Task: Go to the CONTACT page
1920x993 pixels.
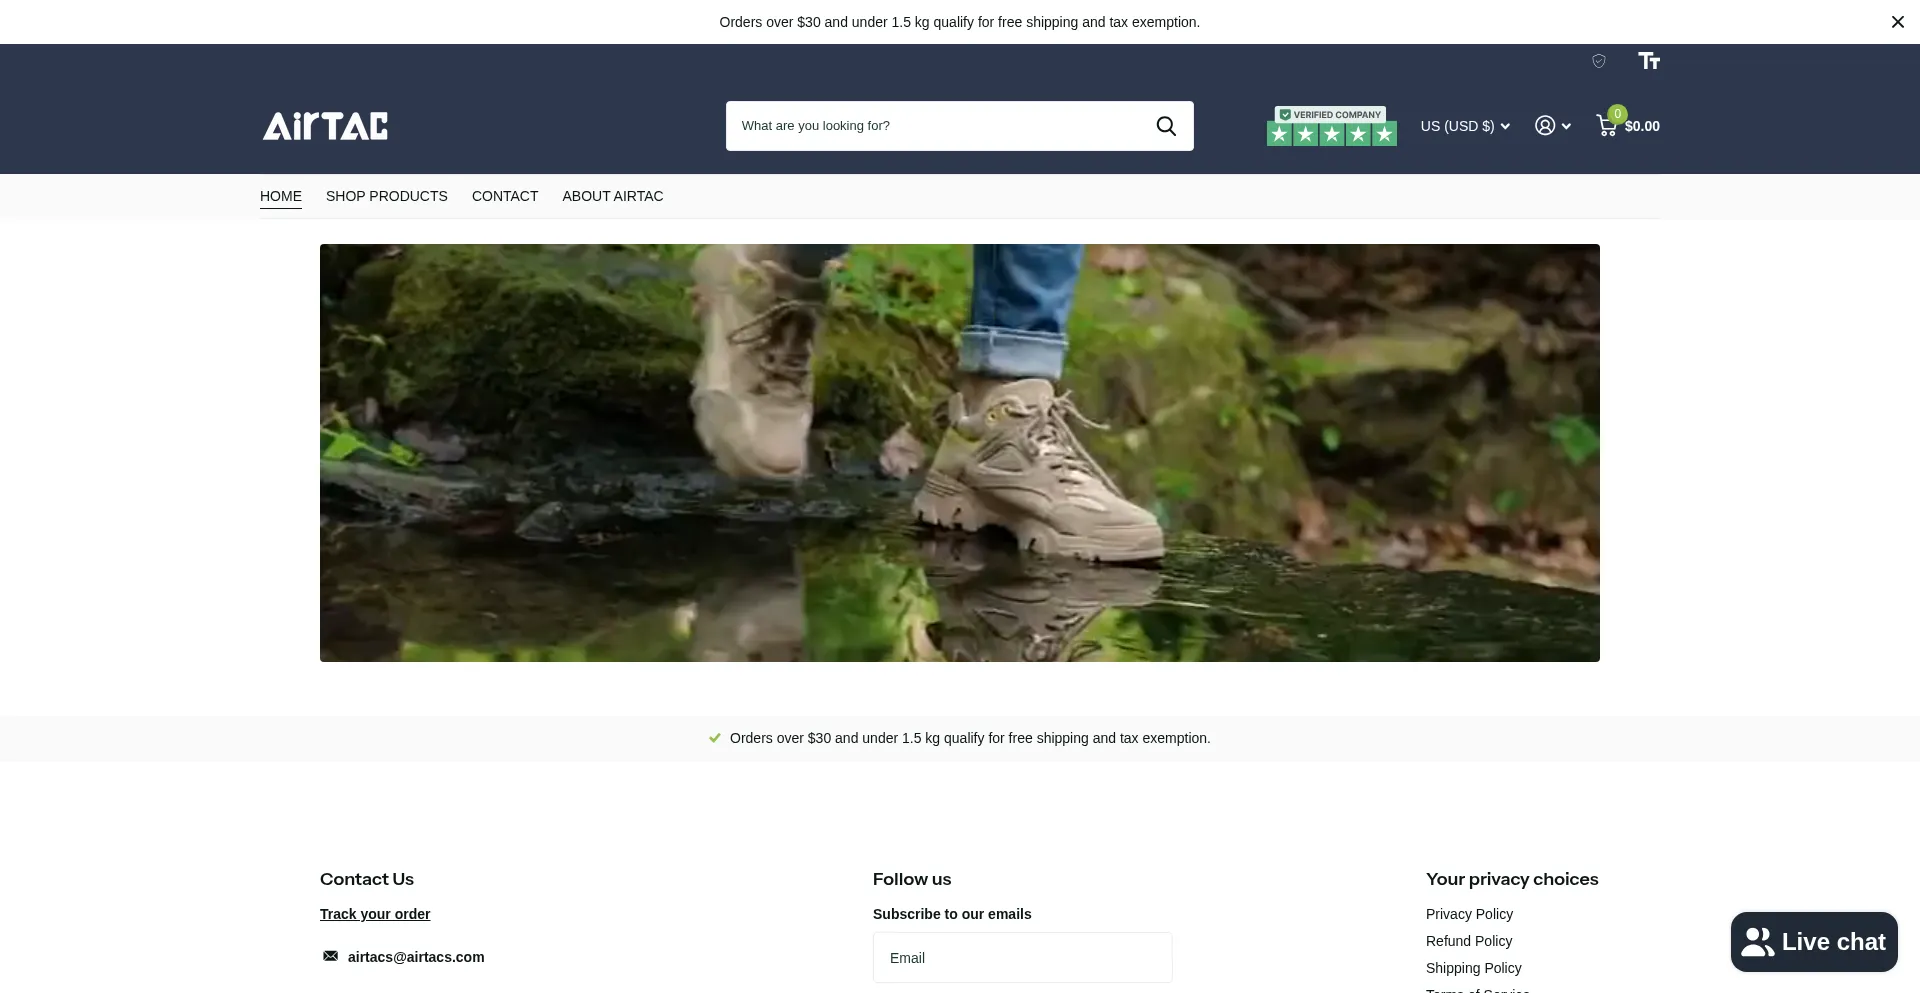Action: [x=505, y=196]
